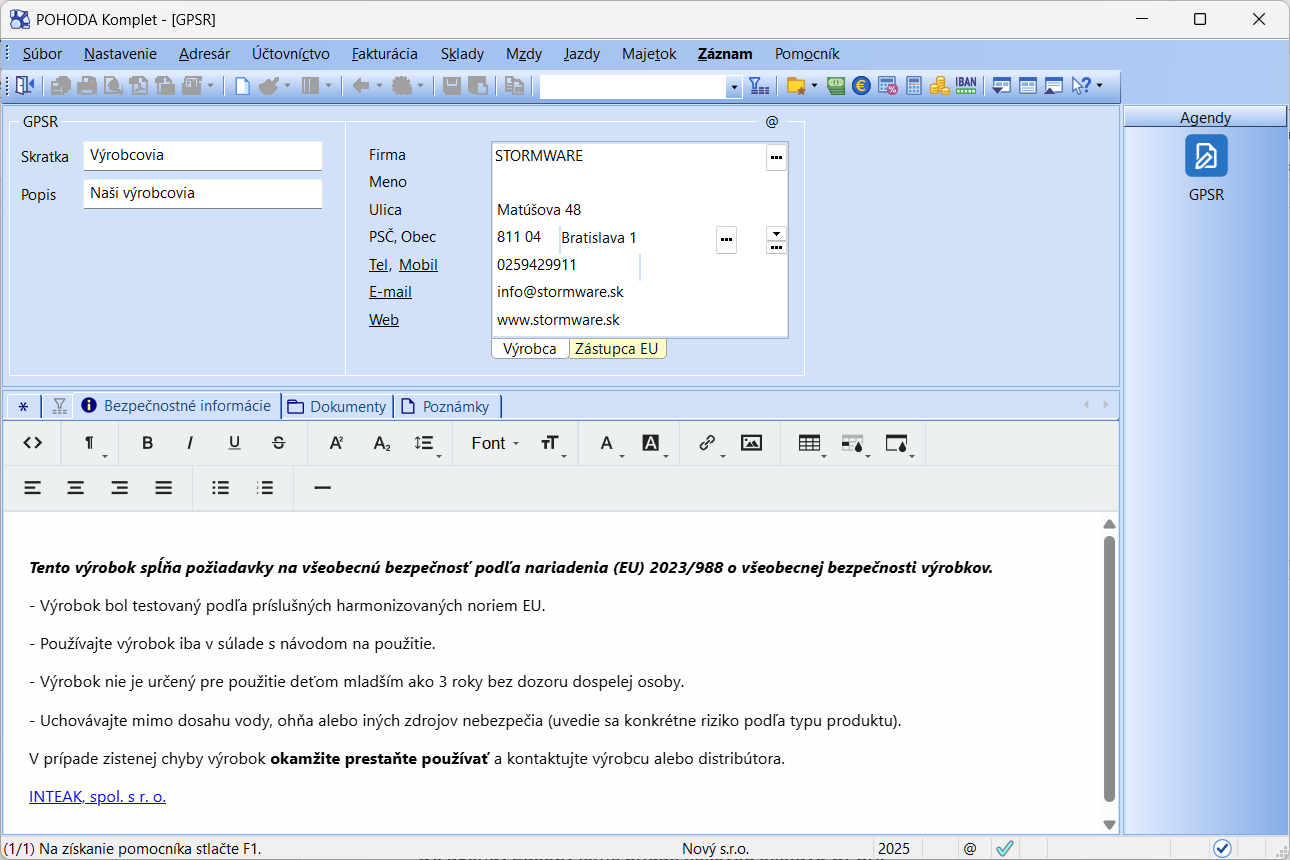The image size is (1290, 860).
Task: Toggle strikethrough formatting
Action: click(x=278, y=443)
